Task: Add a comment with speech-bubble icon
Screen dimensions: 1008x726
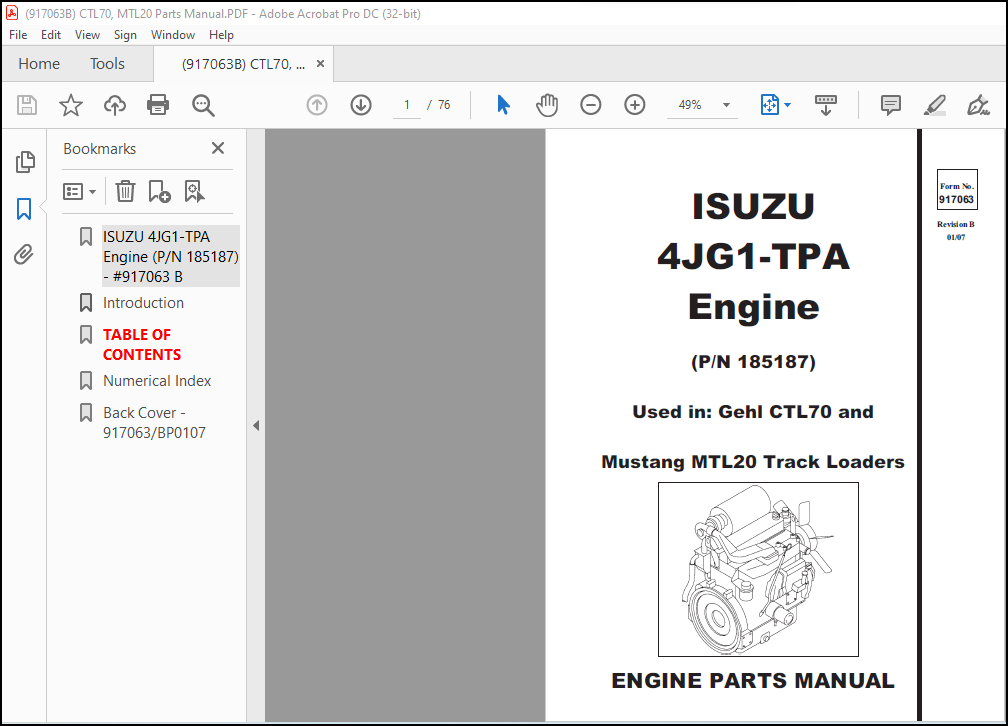Action: 890,105
